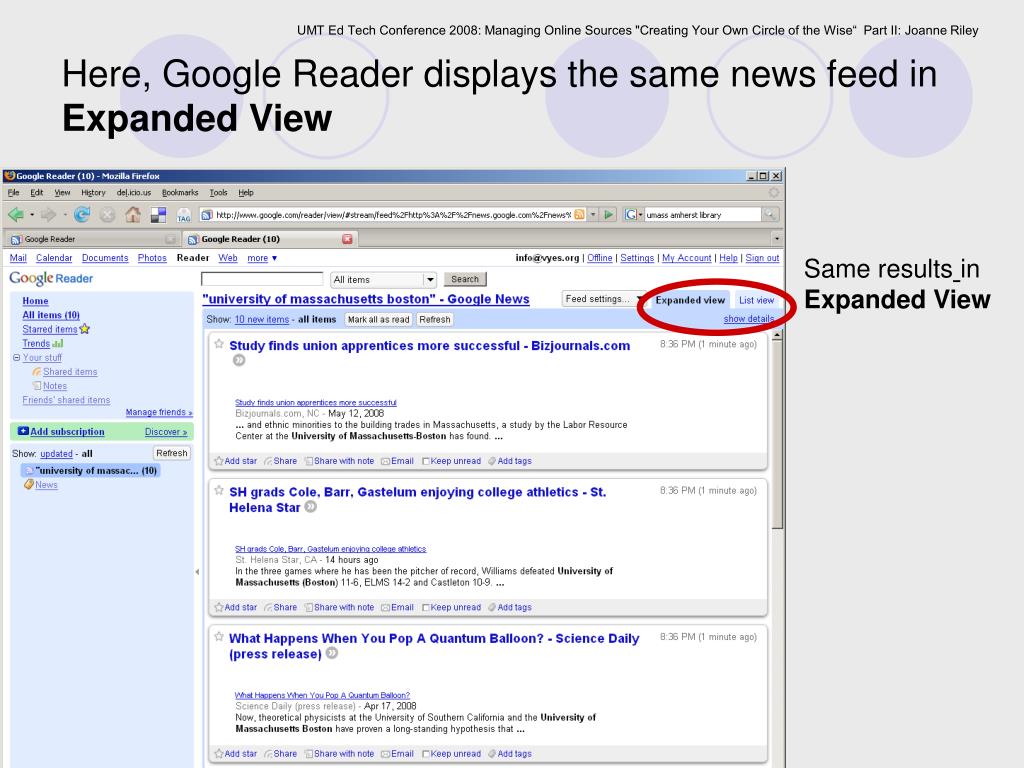Click Email under the St. Helena article
The height and width of the screenshot is (768, 1024).
398,607
